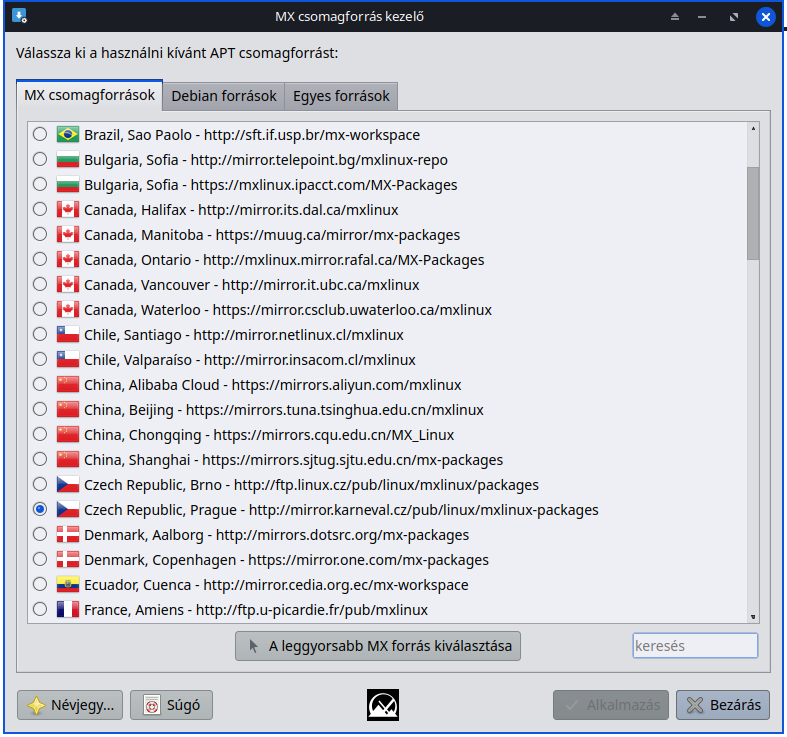
Task: Choose Denmark, Aalborg radio button
Action: click(x=40, y=534)
